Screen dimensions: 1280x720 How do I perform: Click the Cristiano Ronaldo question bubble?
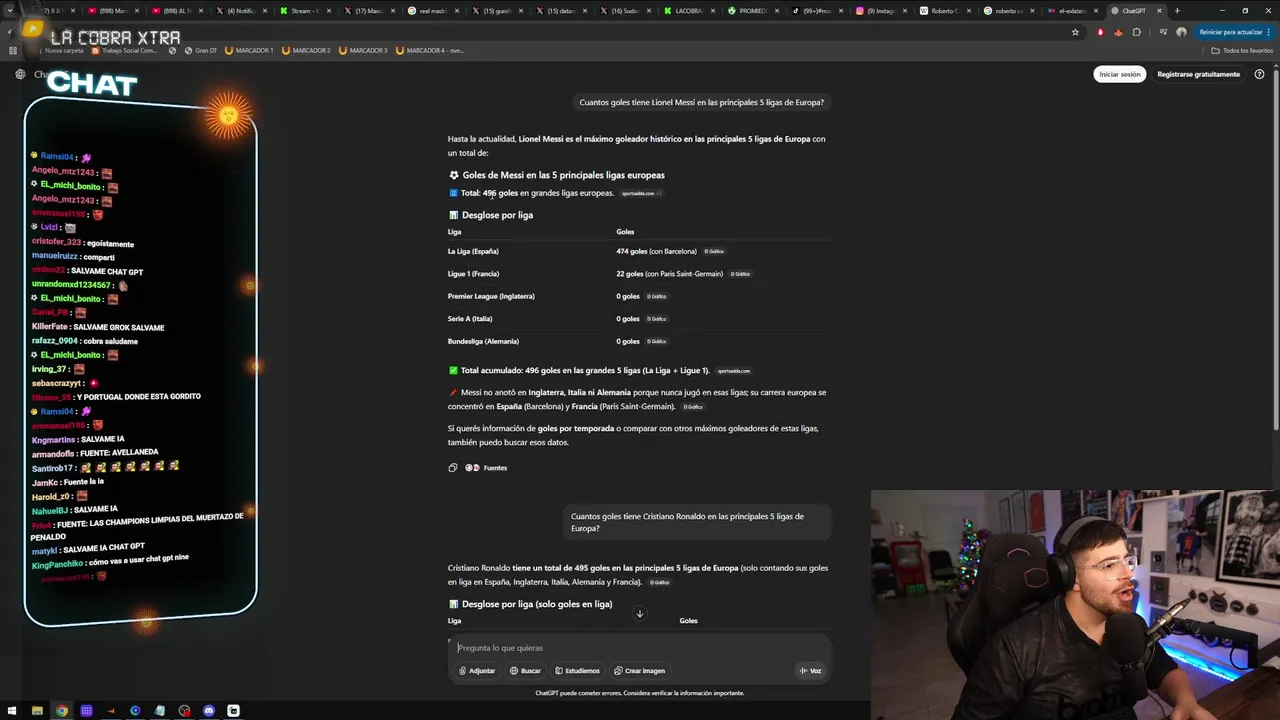697,522
